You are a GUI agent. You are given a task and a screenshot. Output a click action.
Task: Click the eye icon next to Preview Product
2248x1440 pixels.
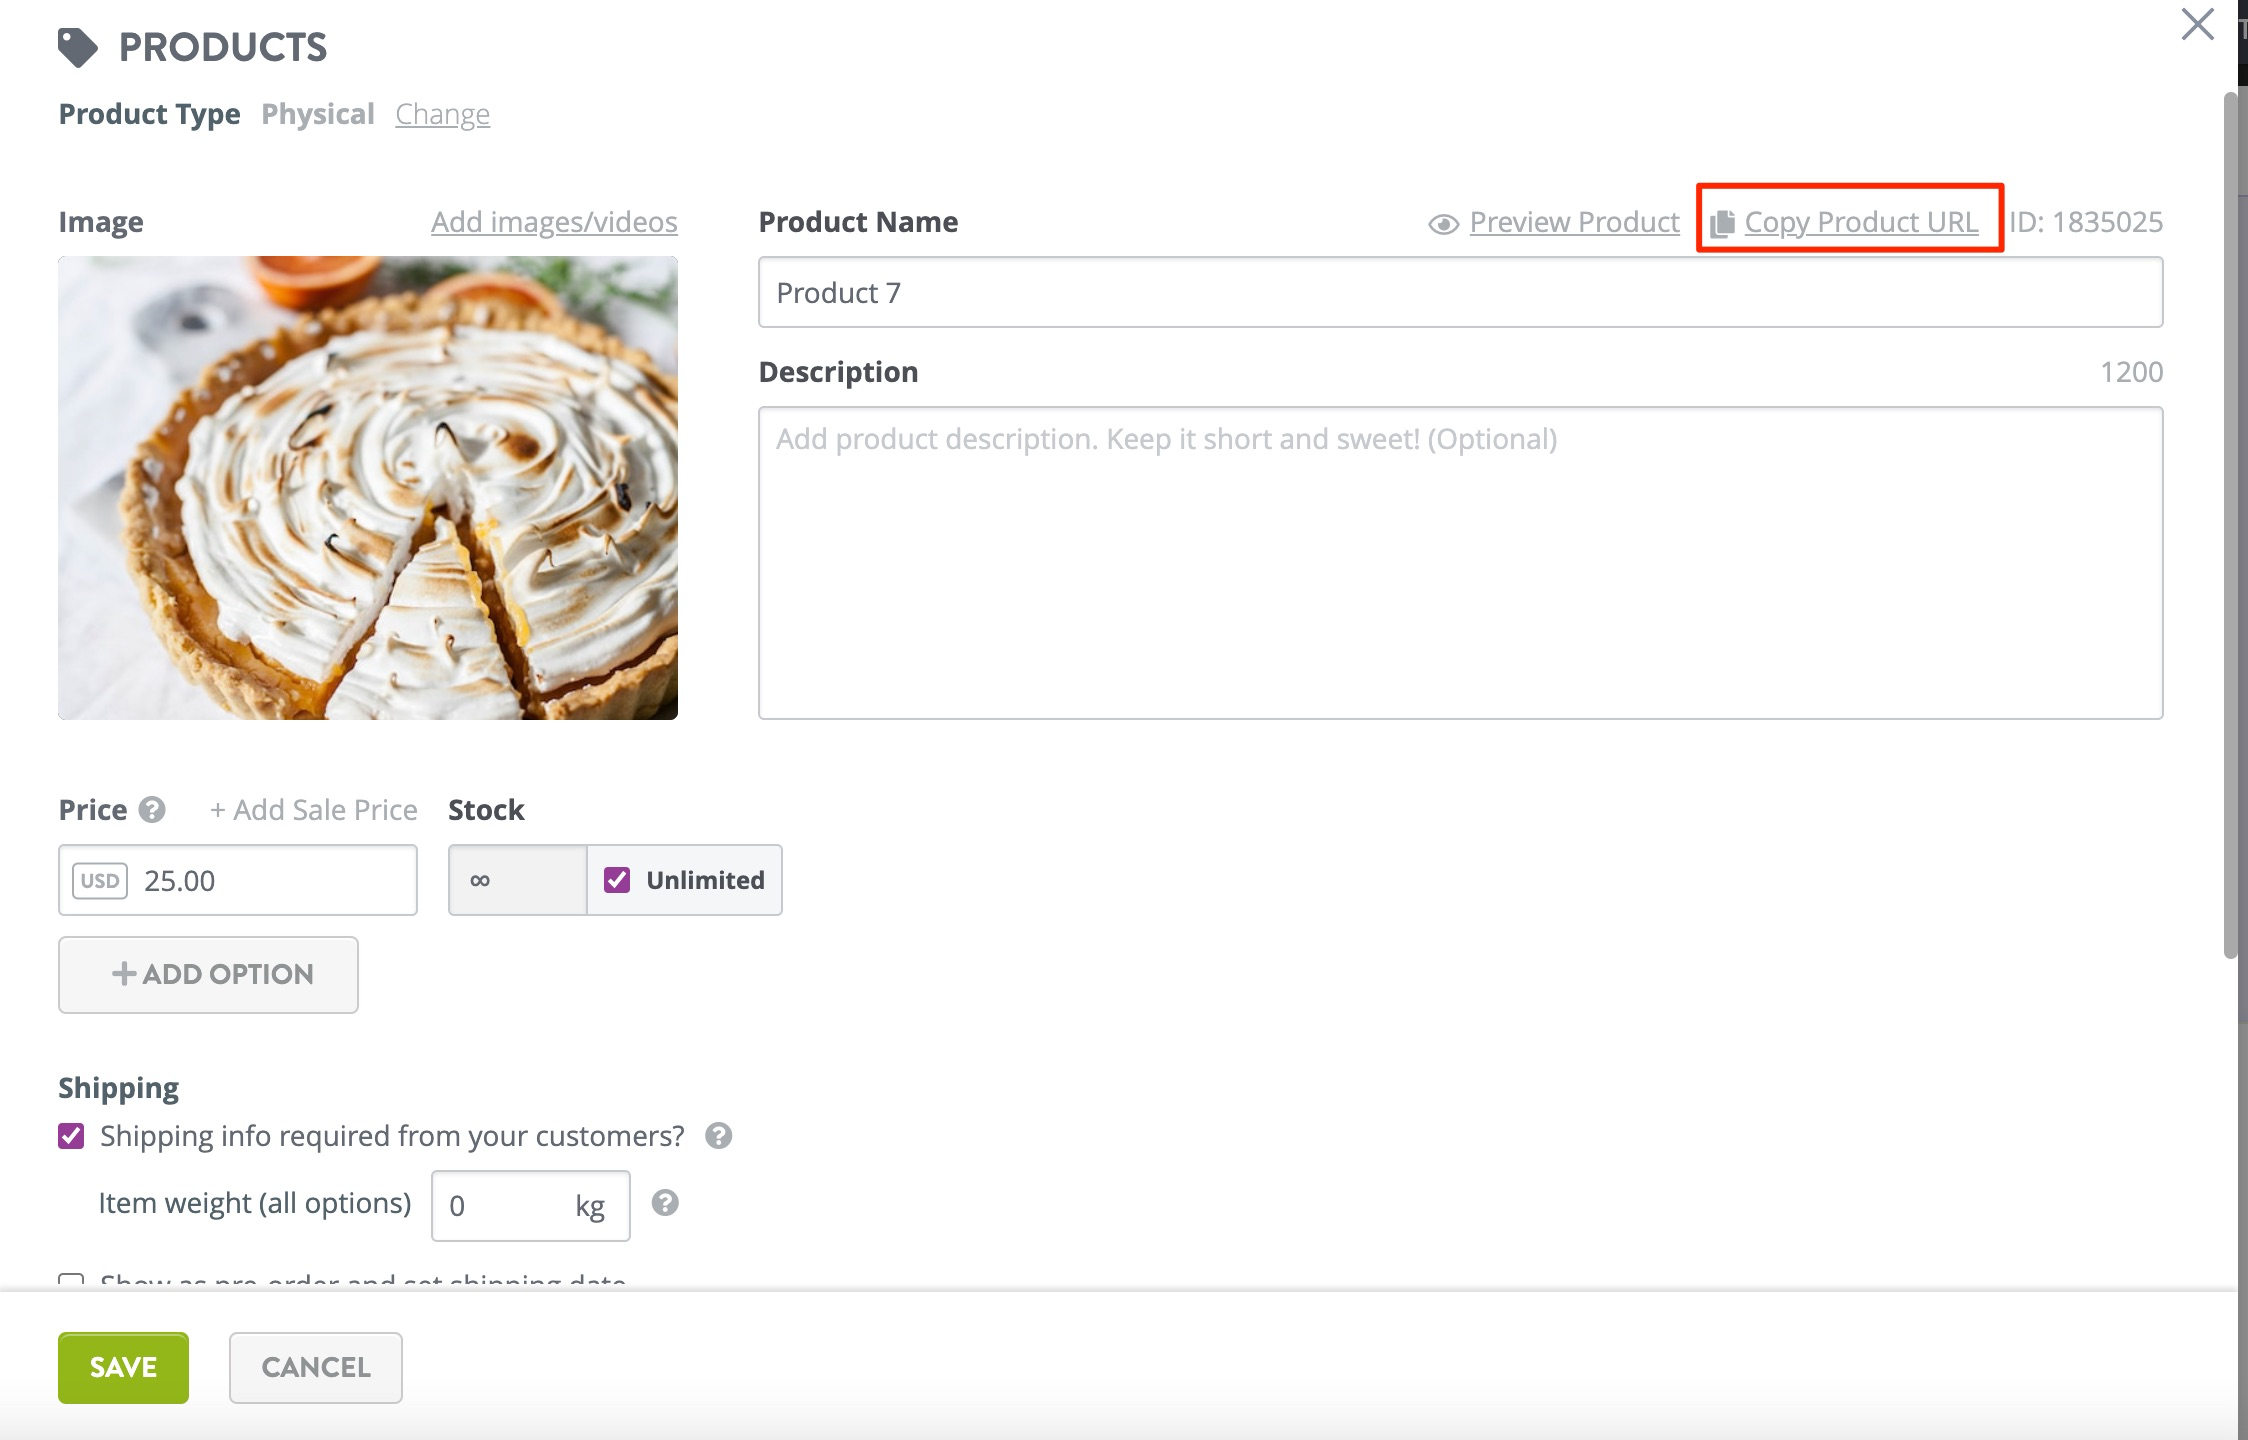(x=1443, y=222)
